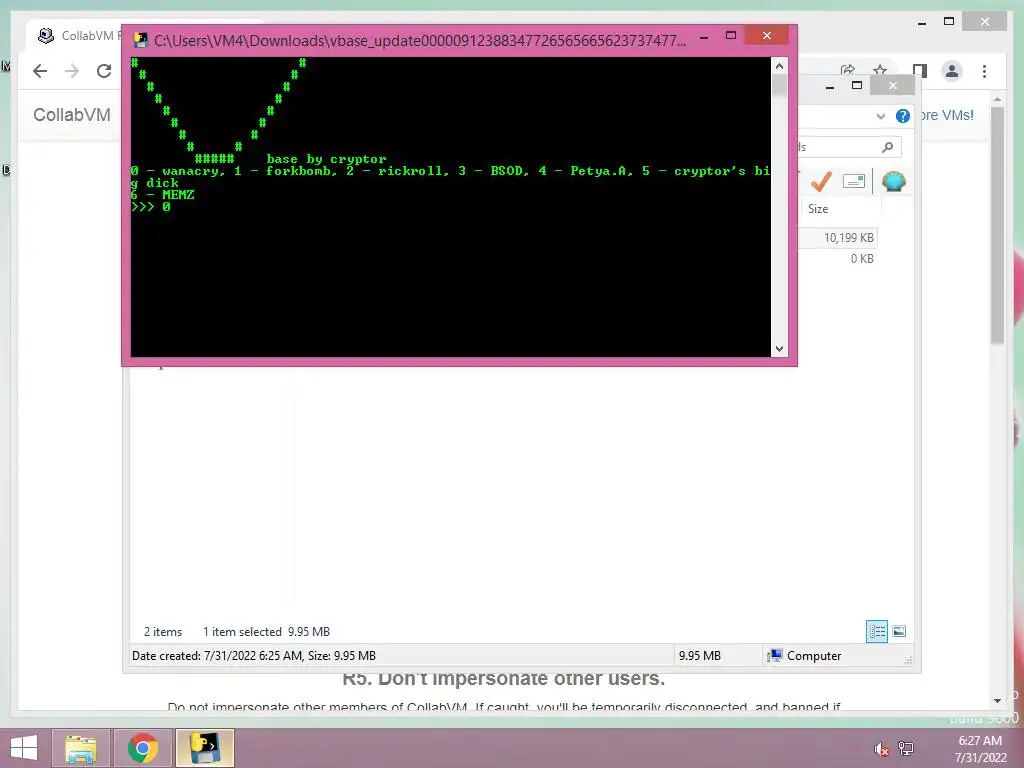Image resolution: width=1024 pixels, height=768 pixels.
Task: Open Chrome profile avatar menu
Action: point(952,71)
